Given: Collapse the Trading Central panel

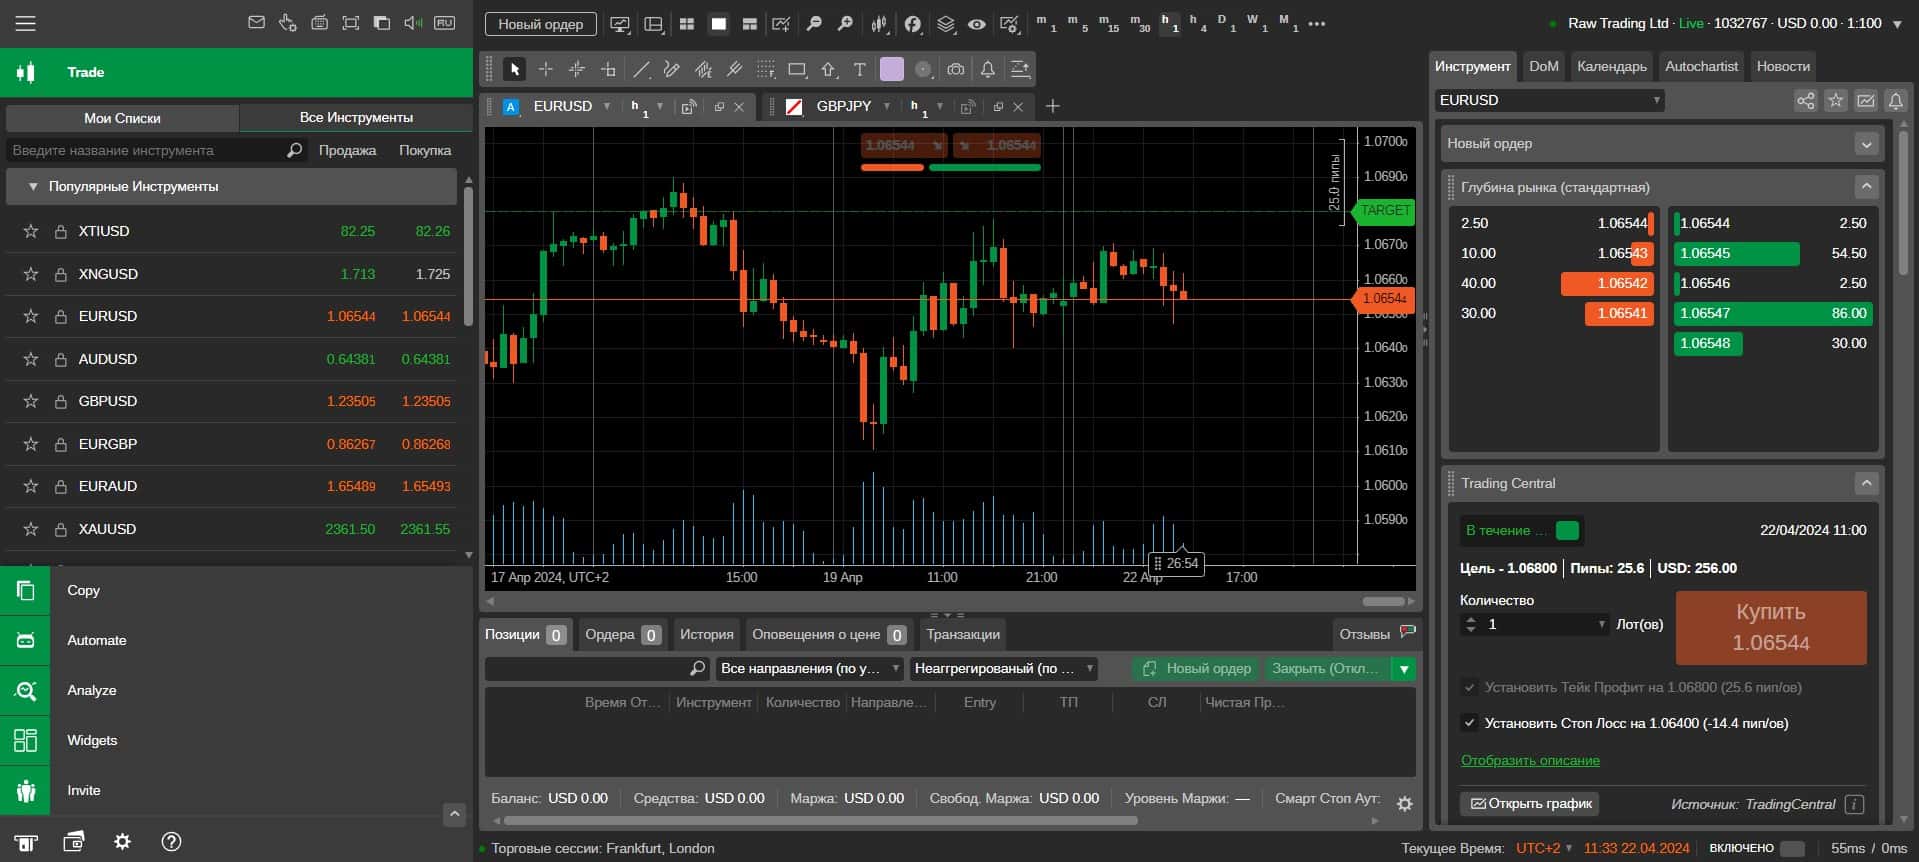Looking at the screenshot, I should pyautogui.click(x=1866, y=483).
